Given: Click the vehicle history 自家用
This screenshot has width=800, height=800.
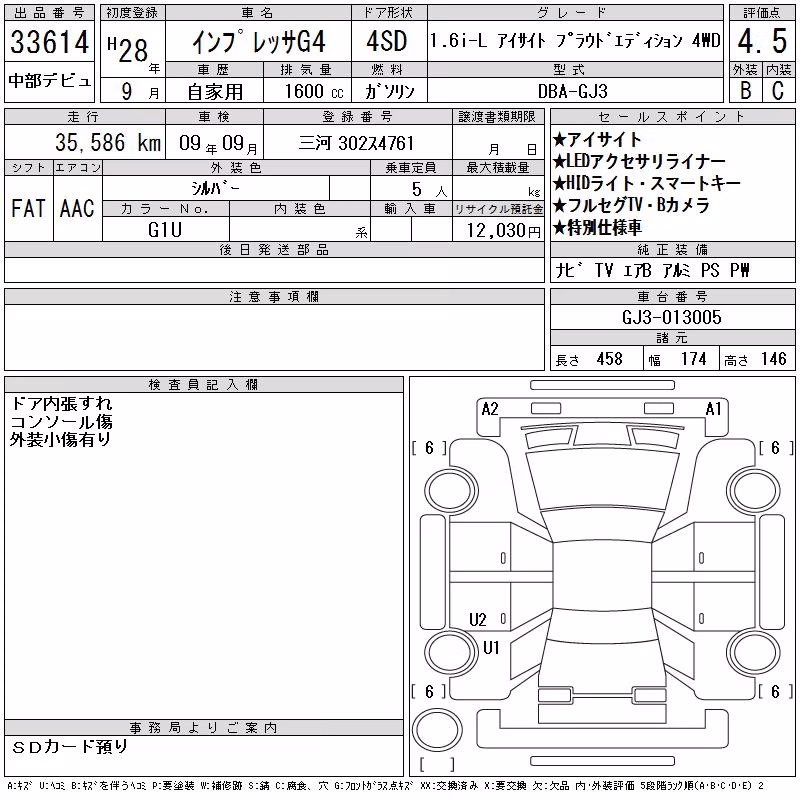Looking at the screenshot, I should pos(215,92).
